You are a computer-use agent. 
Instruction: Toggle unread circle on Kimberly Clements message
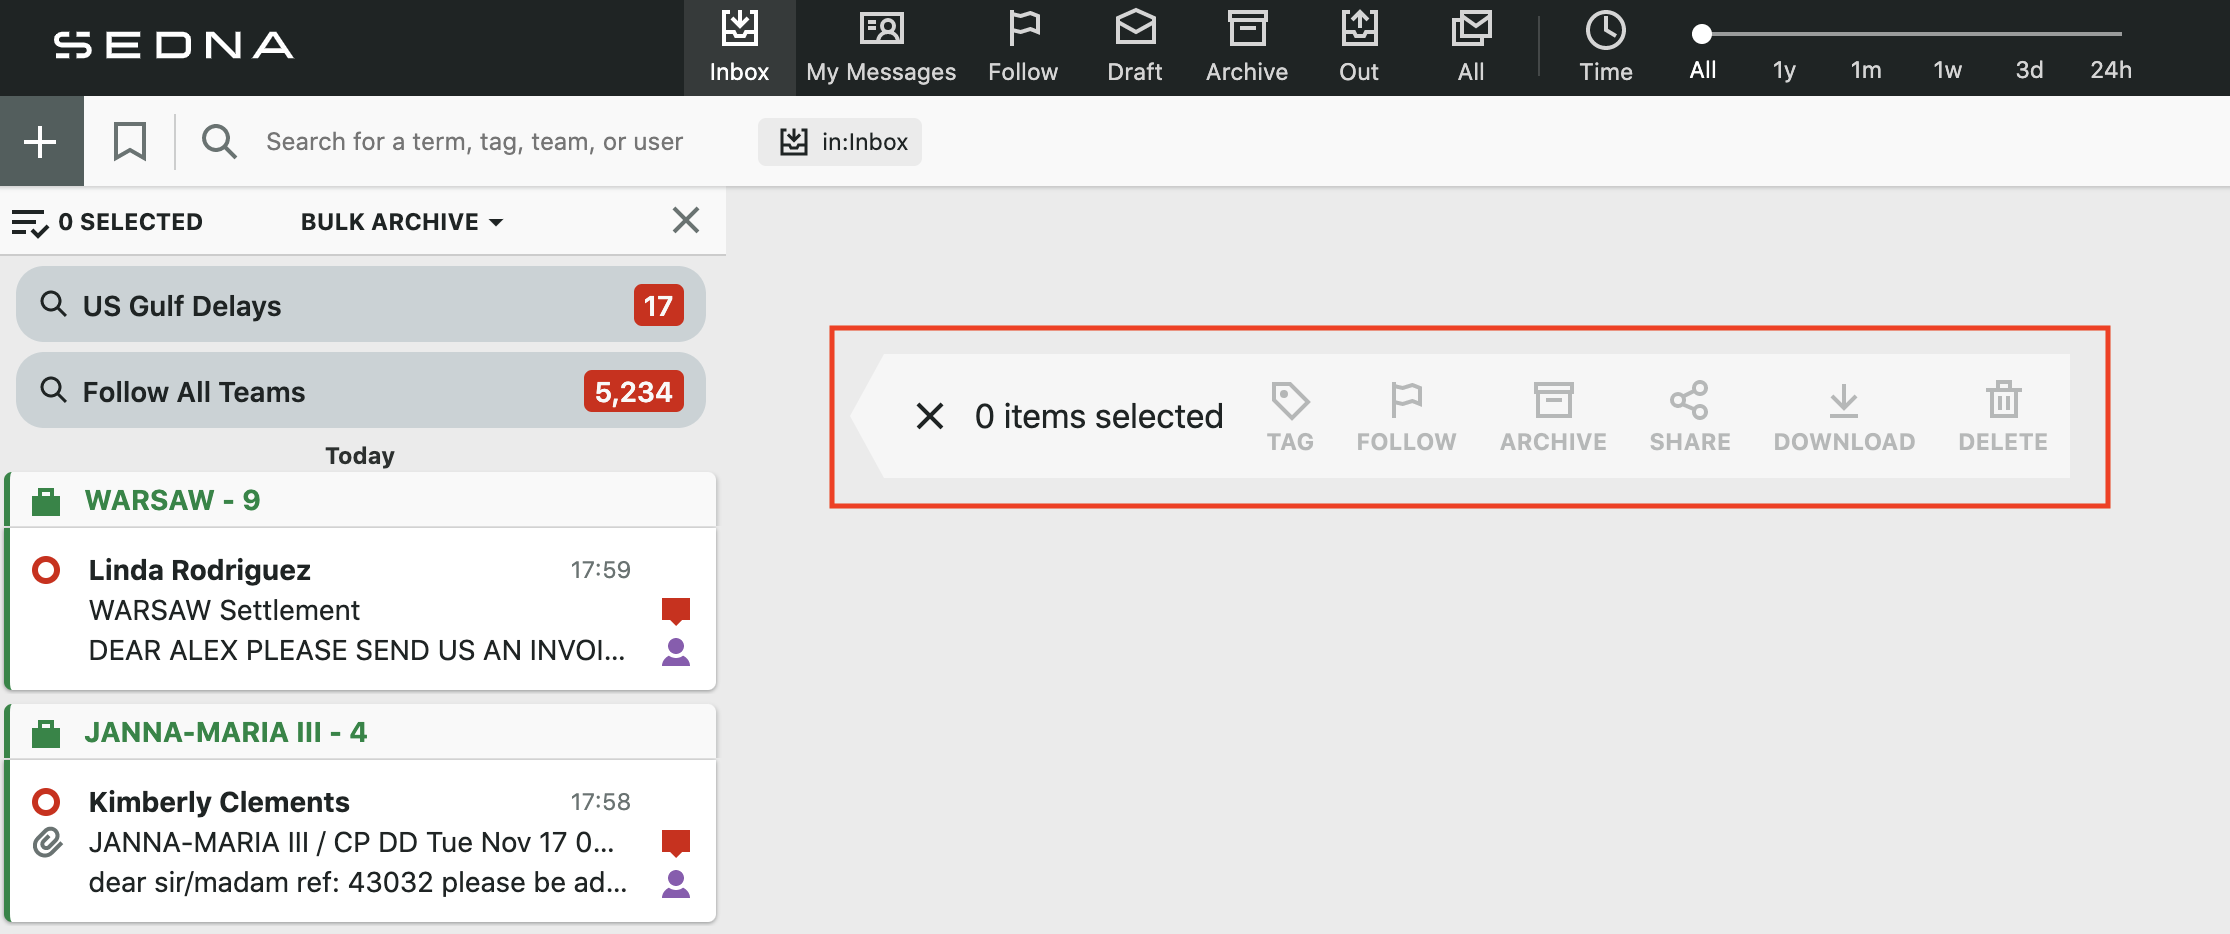(x=46, y=802)
